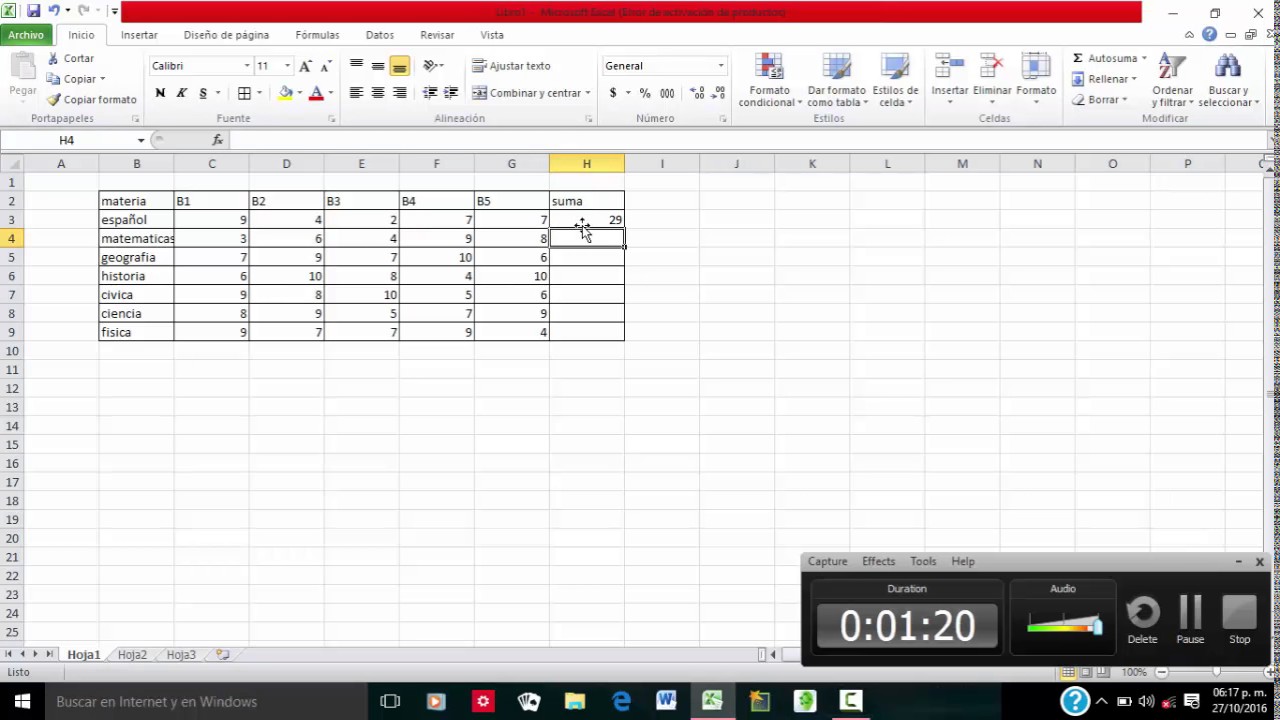Screen dimensions: 1280x720
Task: Open Buscar y seleccionar menu
Action: coord(1227,80)
